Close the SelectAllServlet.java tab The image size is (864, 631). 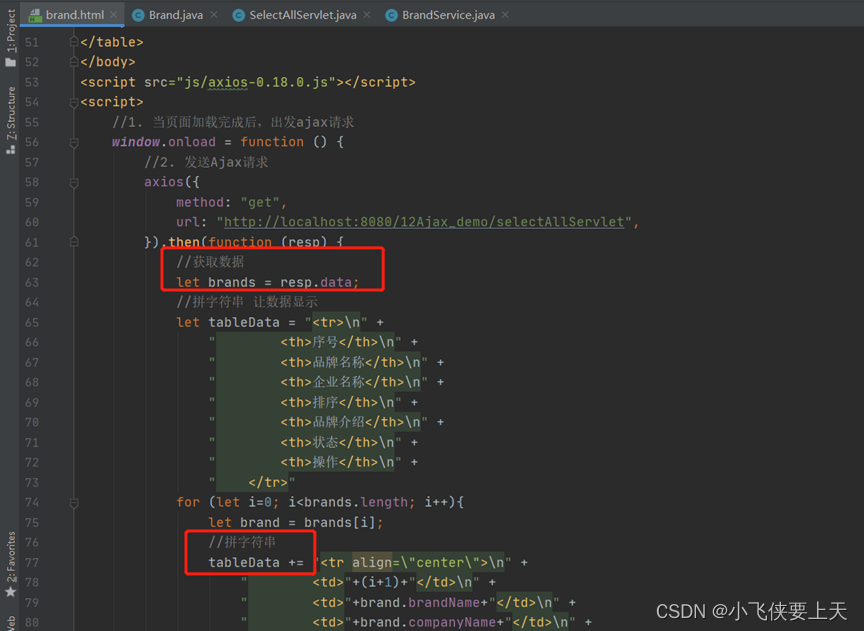pos(367,15)
